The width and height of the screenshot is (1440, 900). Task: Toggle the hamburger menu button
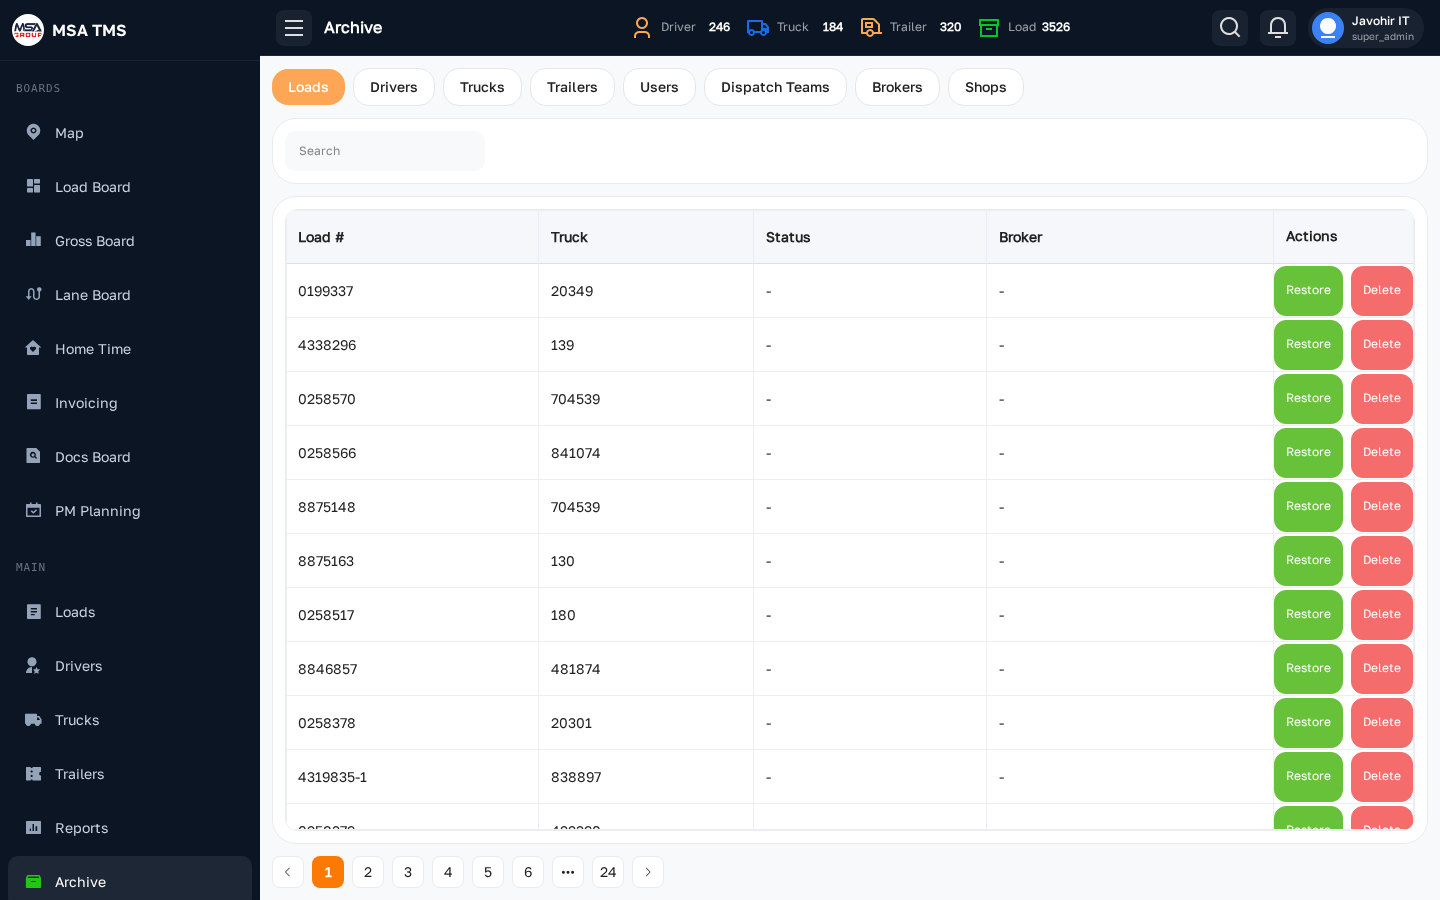click(x=294, y=28)
